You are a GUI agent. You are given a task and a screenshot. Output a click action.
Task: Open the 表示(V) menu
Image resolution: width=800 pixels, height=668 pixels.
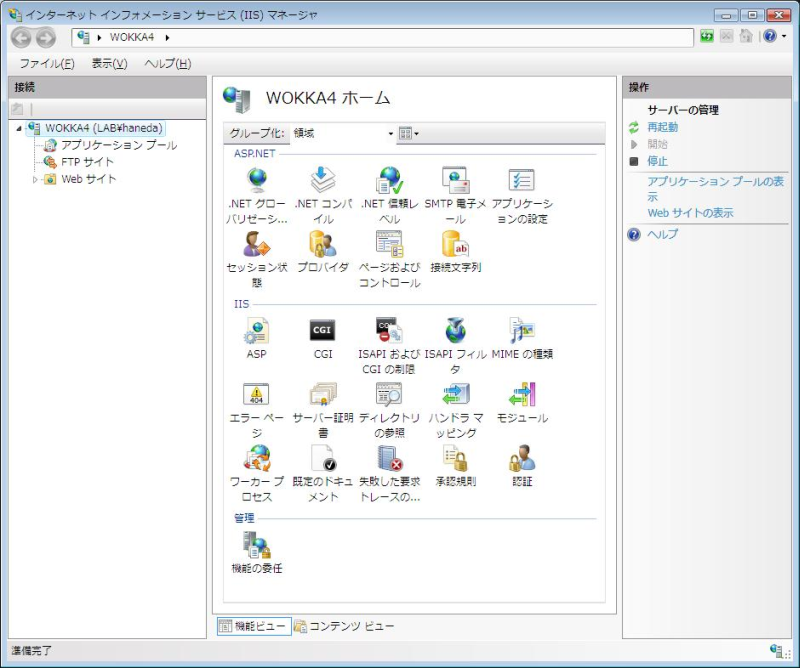tap(109, 64)
